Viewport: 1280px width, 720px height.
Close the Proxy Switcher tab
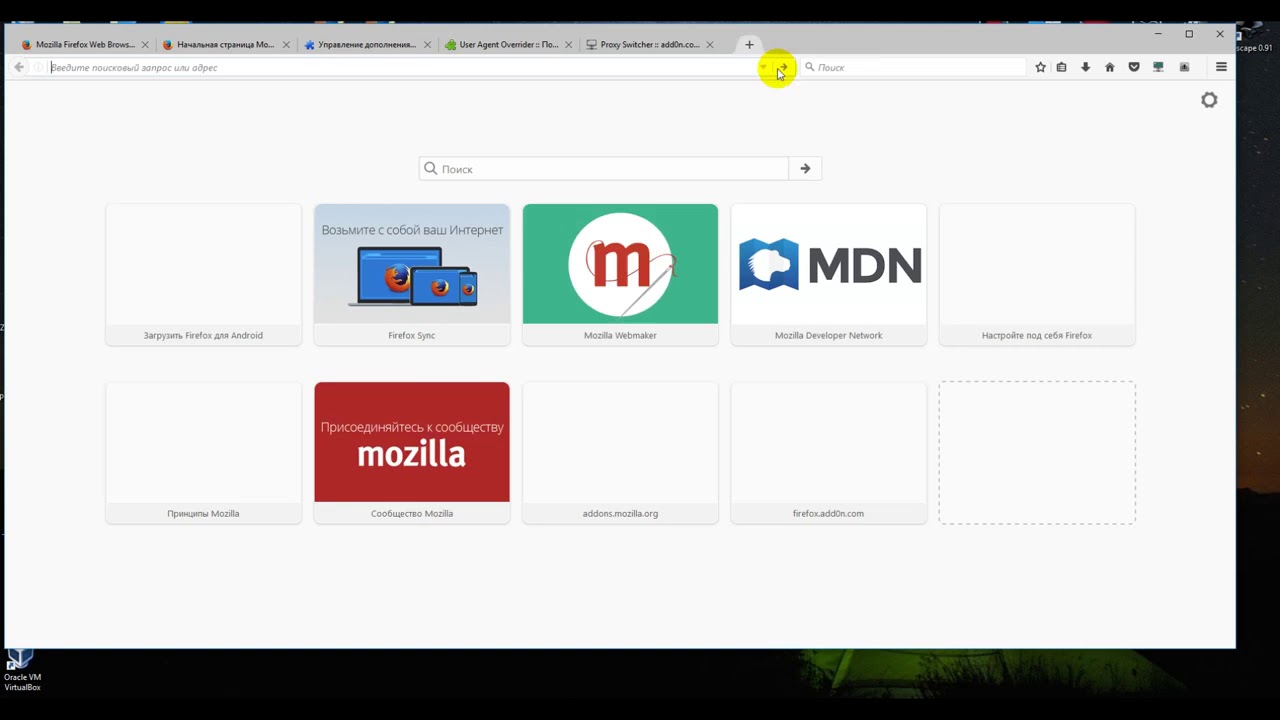(x=710, y=44)
